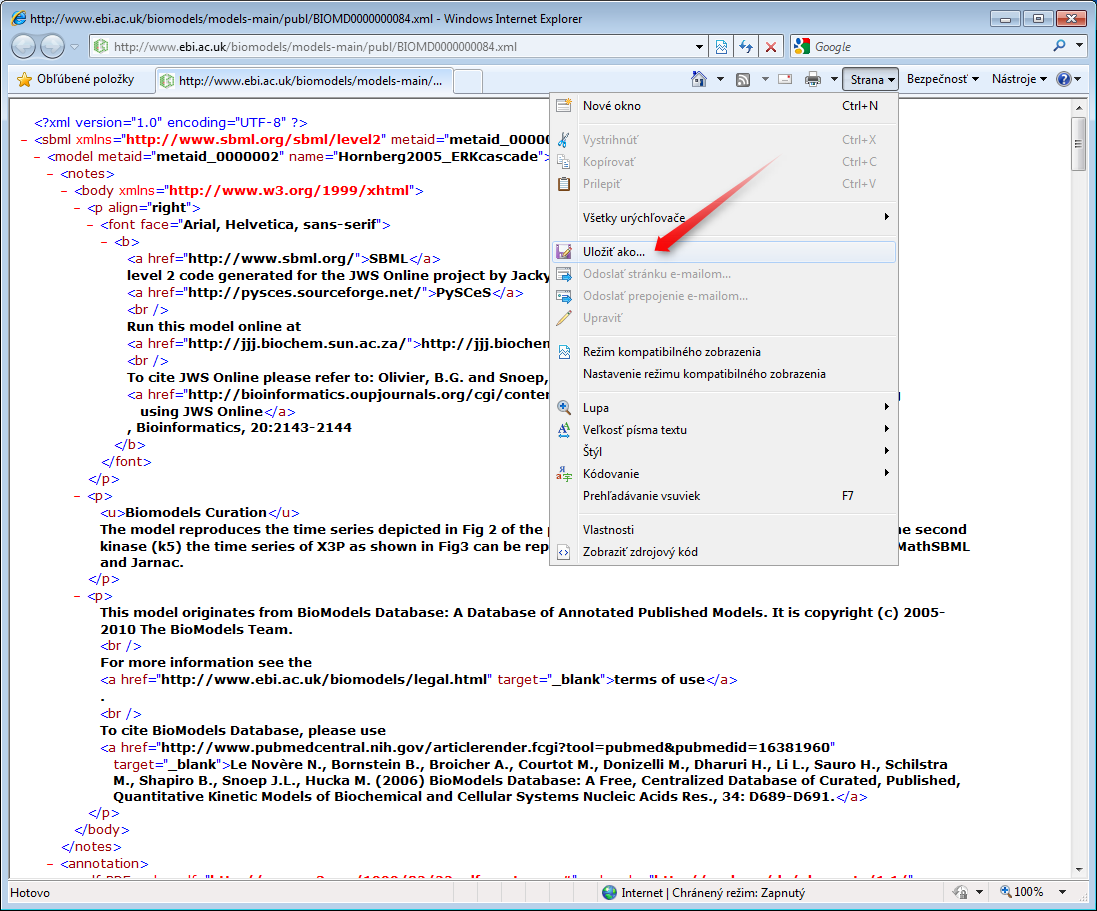The image size is (1097, 911).
Task: Open a new blank tab
Action: pyautogui.click(x=468, y=81)
